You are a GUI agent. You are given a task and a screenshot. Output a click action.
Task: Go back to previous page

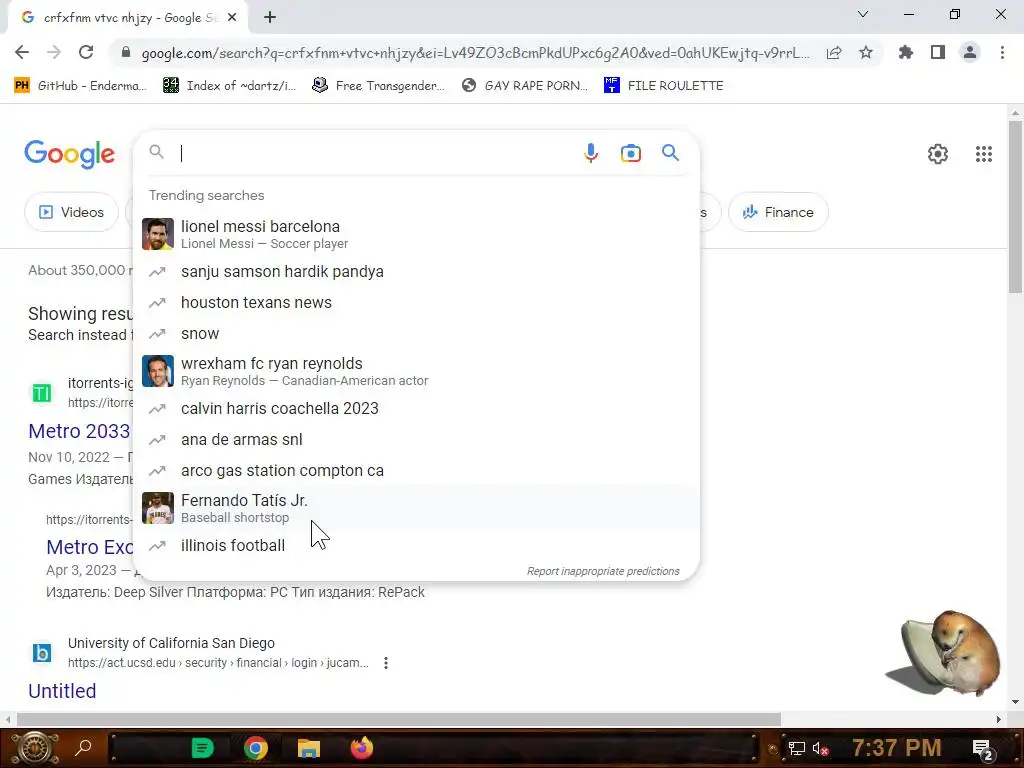tap(22, 52)
